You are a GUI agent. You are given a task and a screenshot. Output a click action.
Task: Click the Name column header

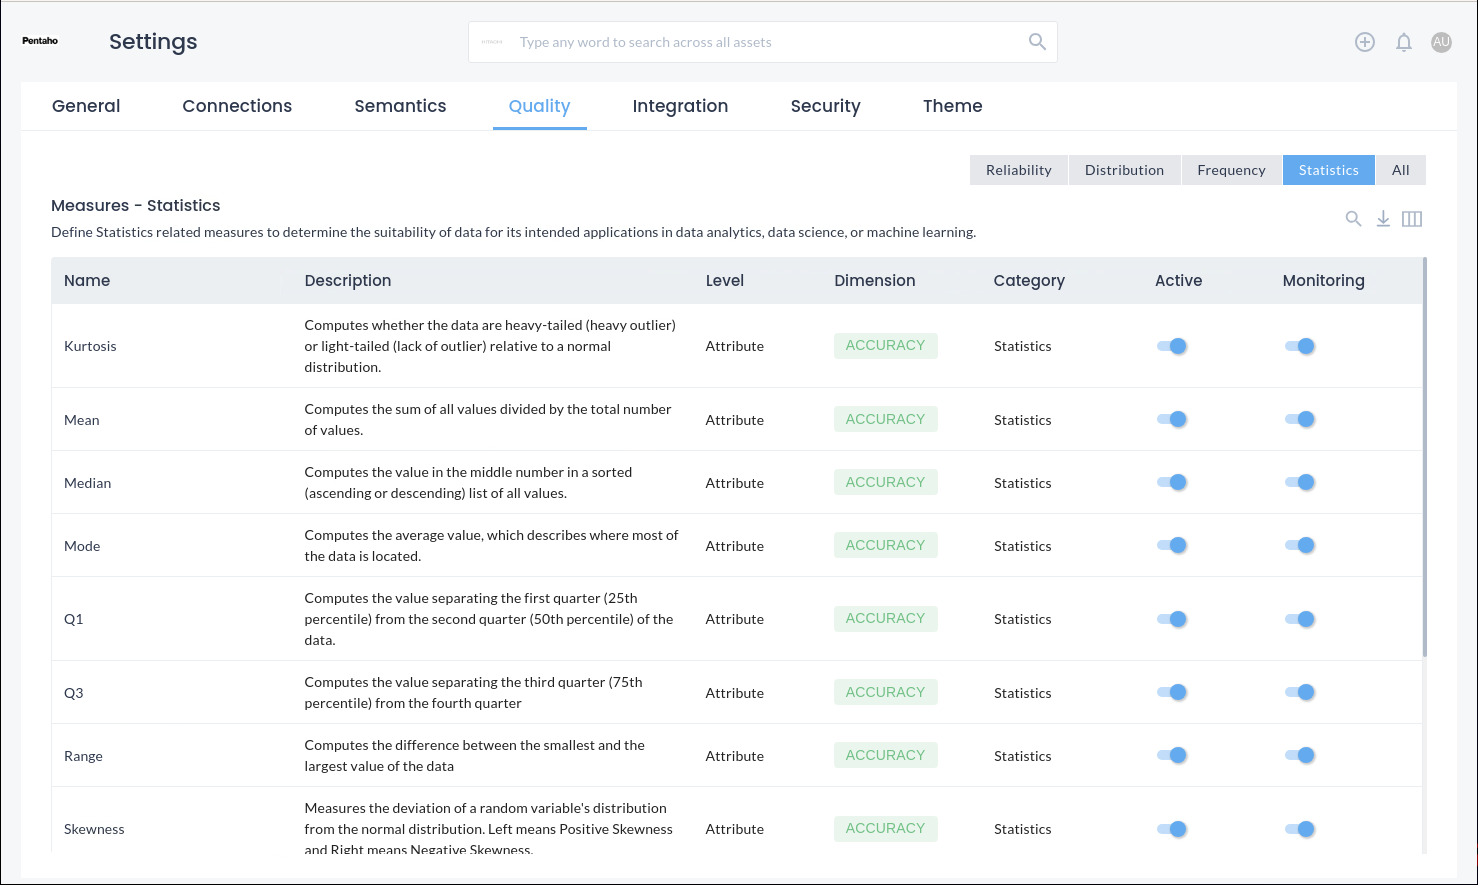click(x=87, y=281)
